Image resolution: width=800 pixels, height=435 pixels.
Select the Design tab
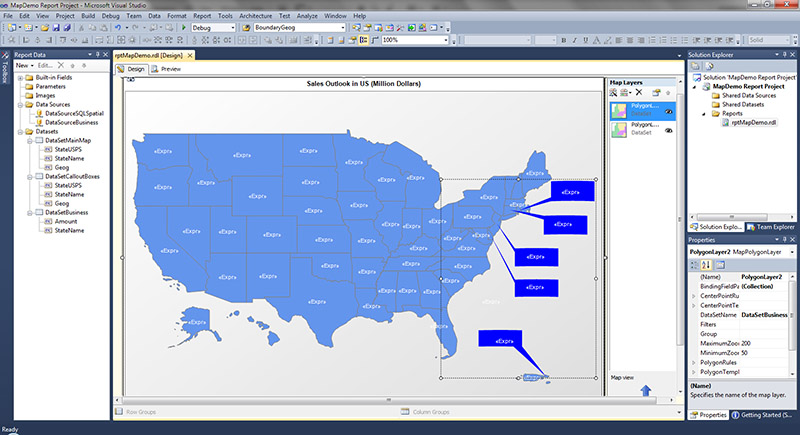[x=132, y=69]
